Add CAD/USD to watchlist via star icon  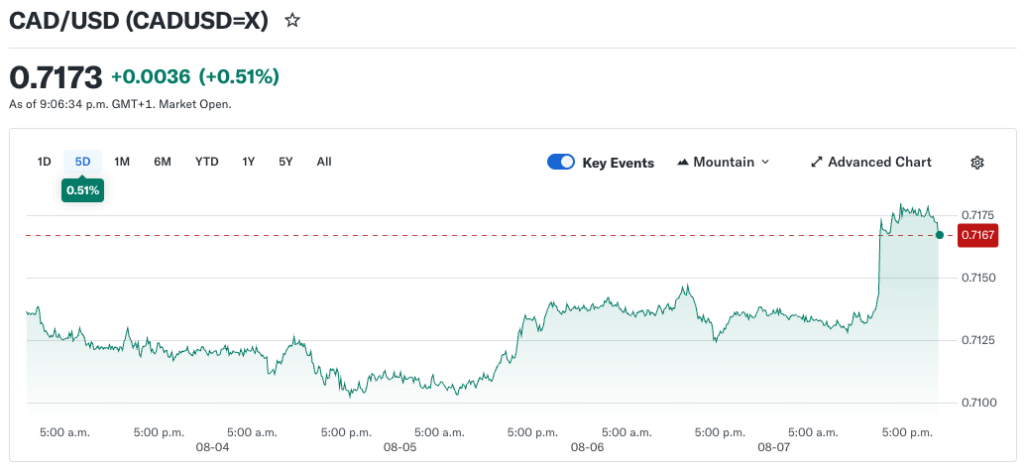pos(293,20)
